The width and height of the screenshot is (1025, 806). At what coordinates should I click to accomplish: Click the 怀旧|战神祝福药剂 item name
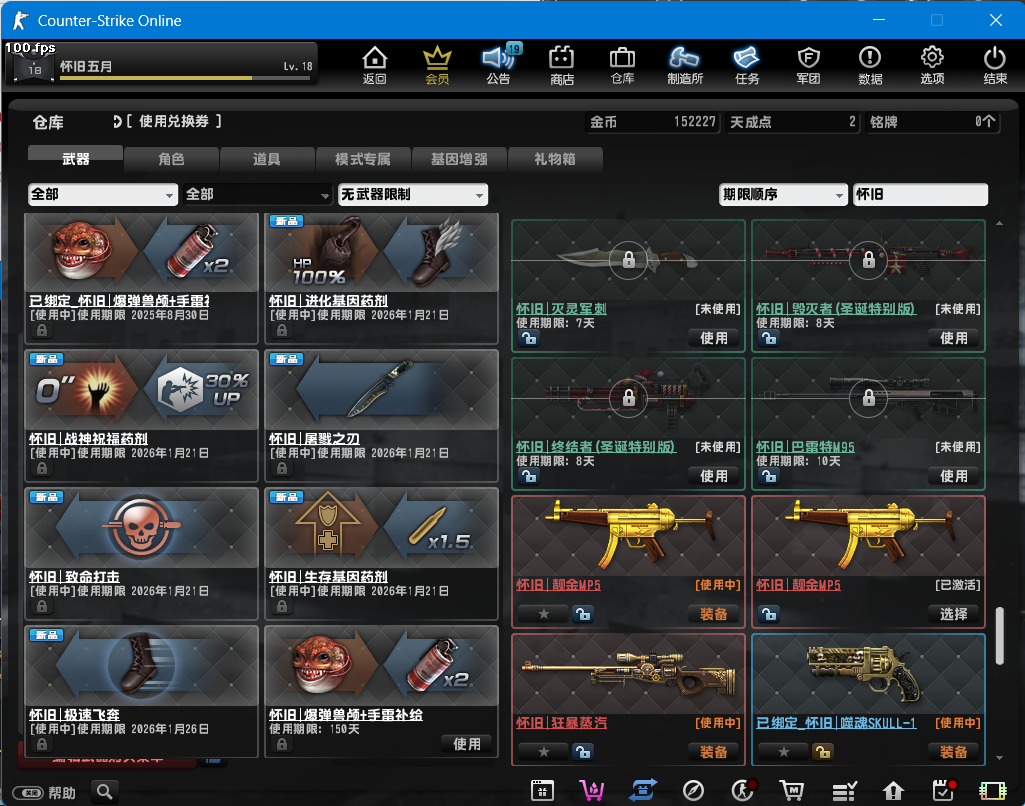click(x=88, y=439)
